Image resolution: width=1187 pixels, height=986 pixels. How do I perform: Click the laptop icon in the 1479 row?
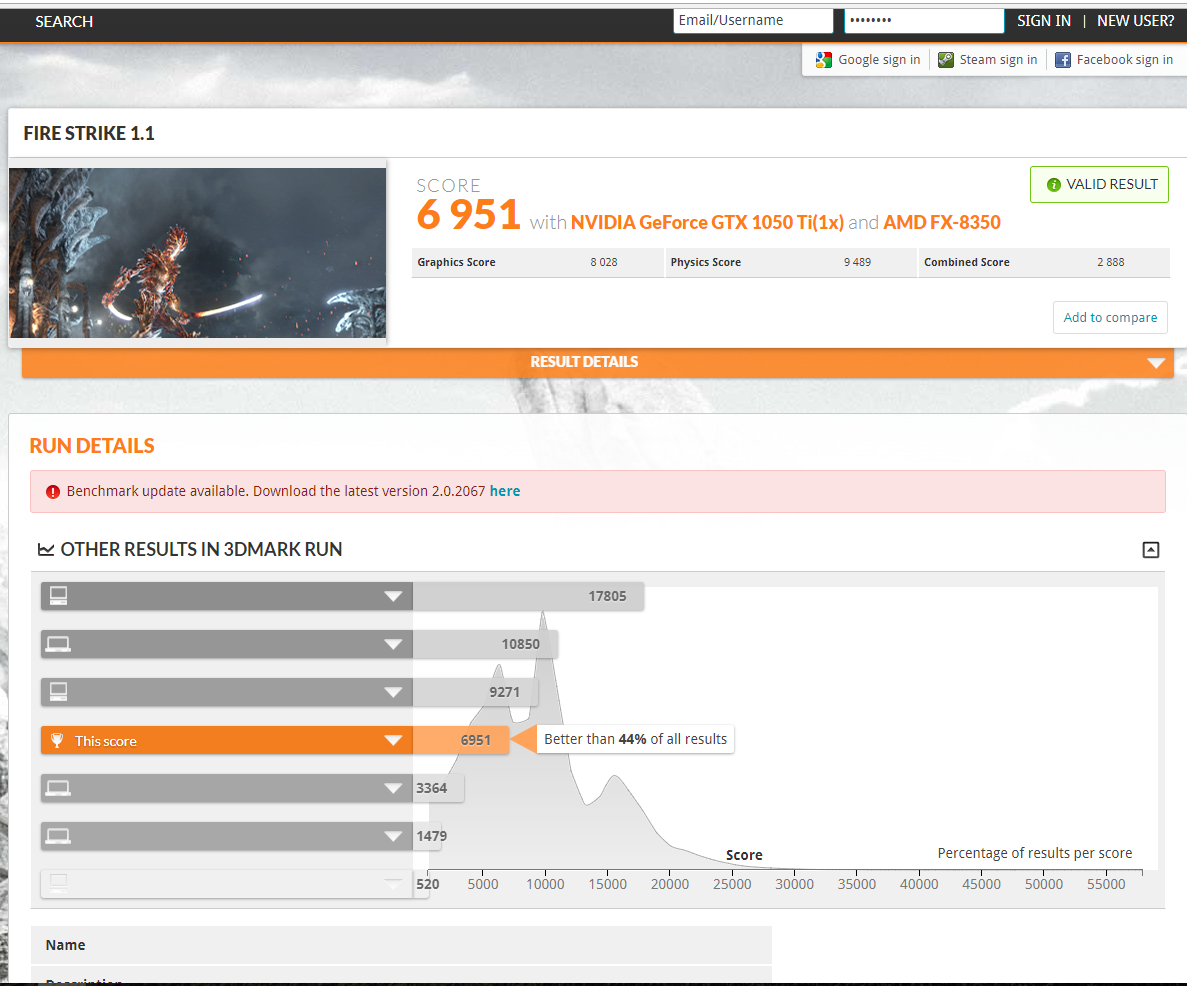58,836
